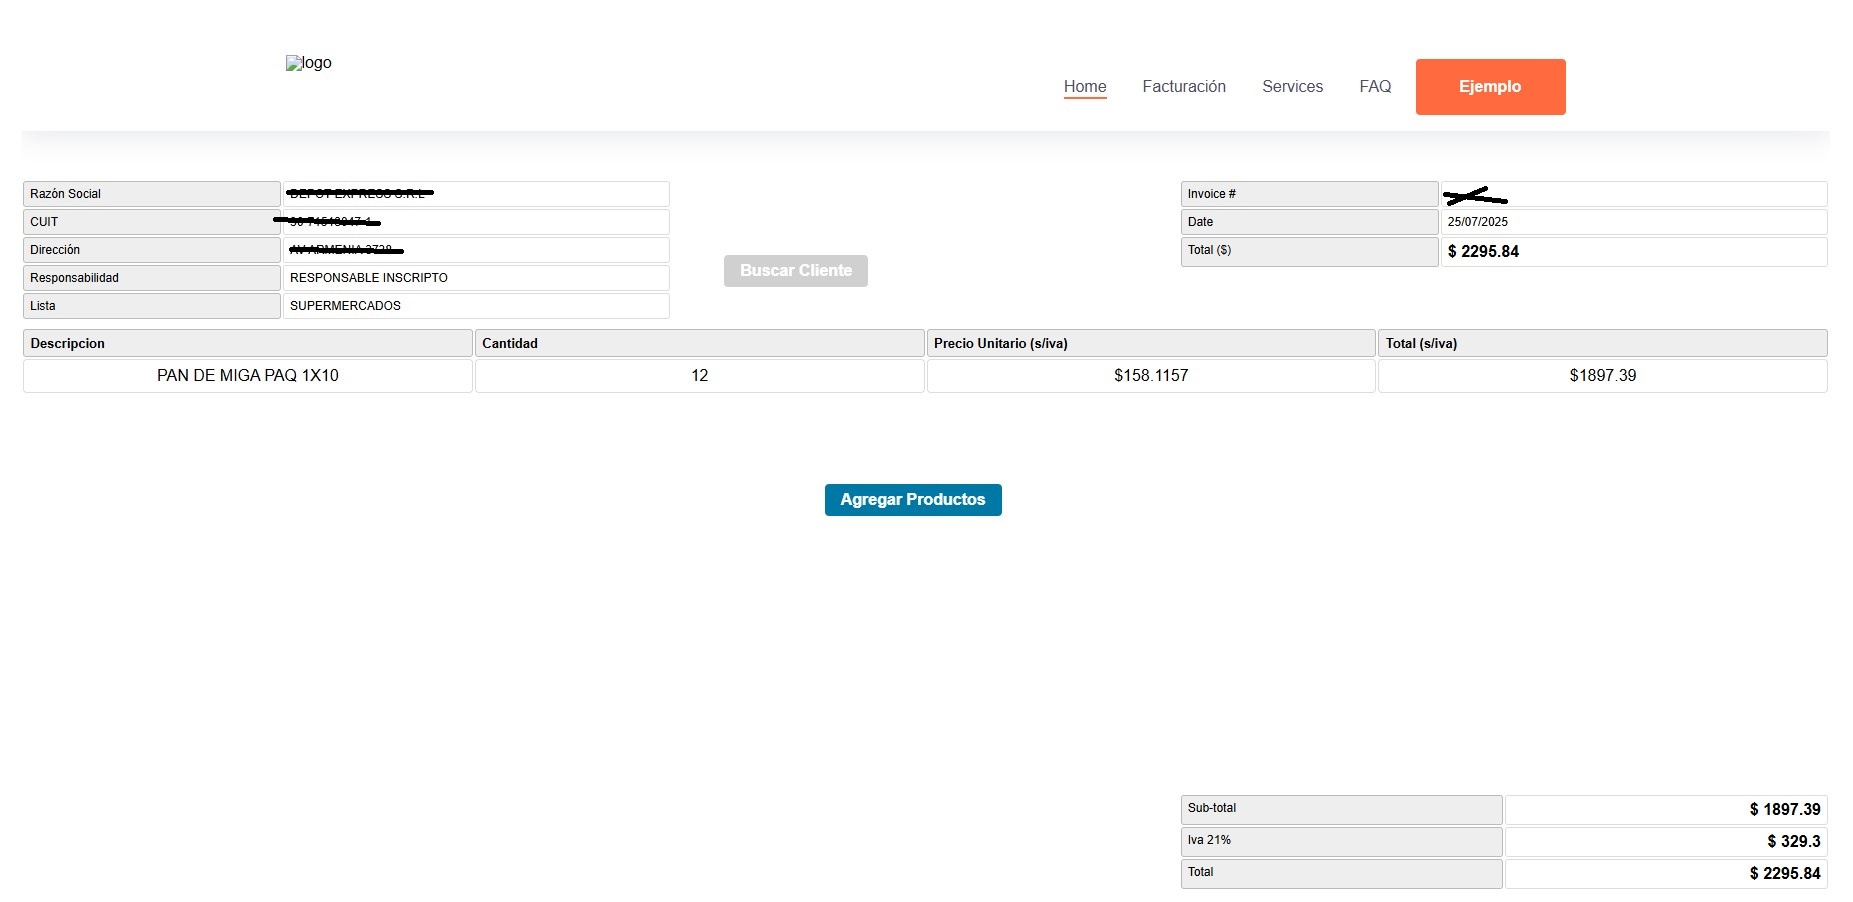This screenshot has width=1853, height=902.
Task: Click the Dirección value field
Action: coord(476,250)
